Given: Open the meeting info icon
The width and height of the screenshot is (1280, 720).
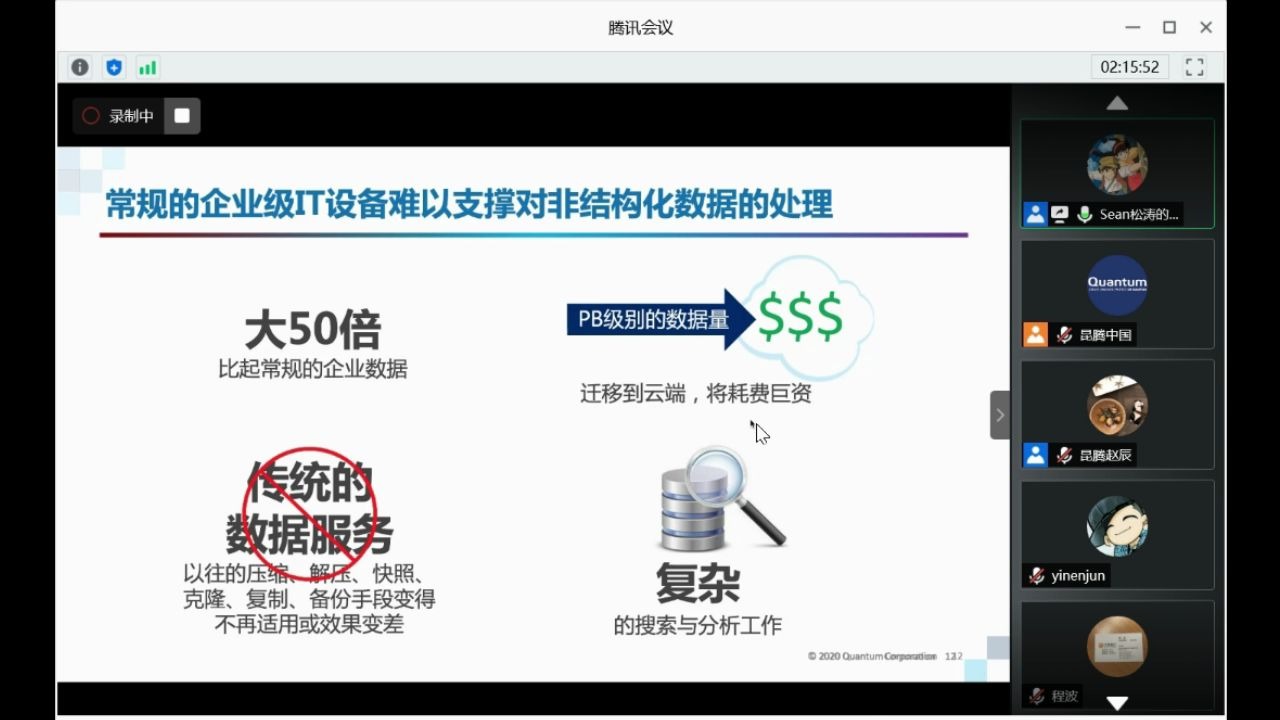Looking at the screenshot, I should 79,67.
